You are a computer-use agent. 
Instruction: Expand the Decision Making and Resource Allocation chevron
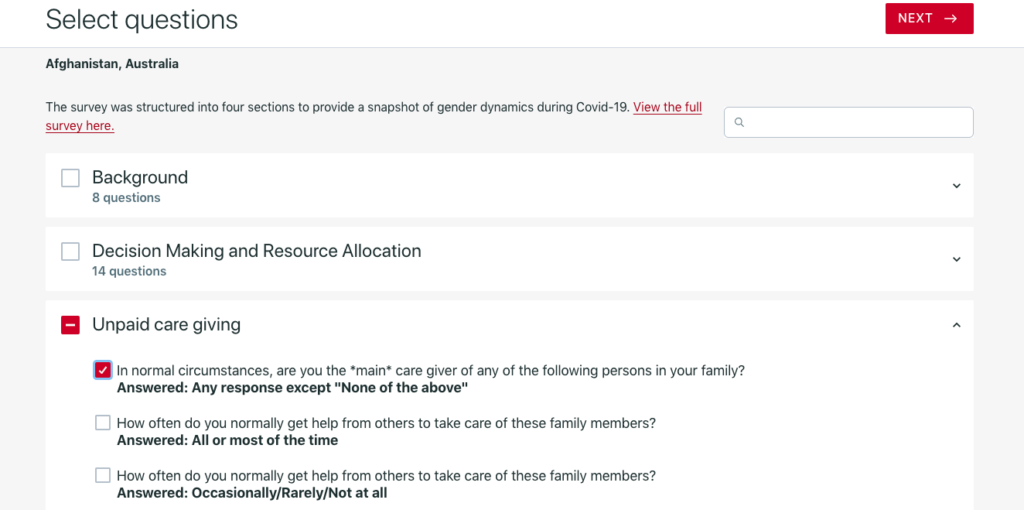pyautogui.click(x=956, y=259)
